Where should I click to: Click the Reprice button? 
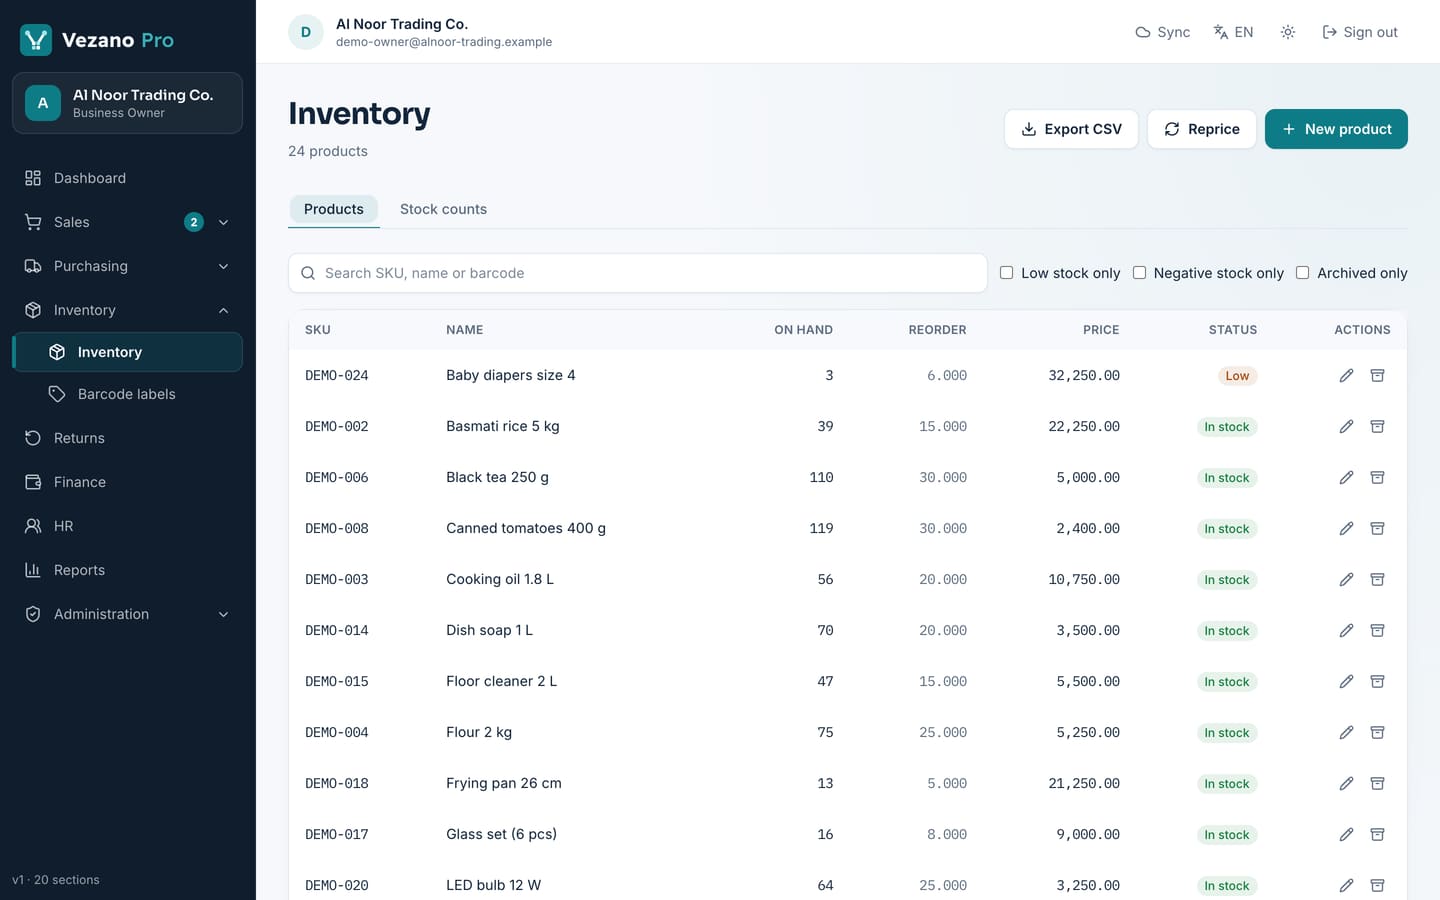[1202, 129]
